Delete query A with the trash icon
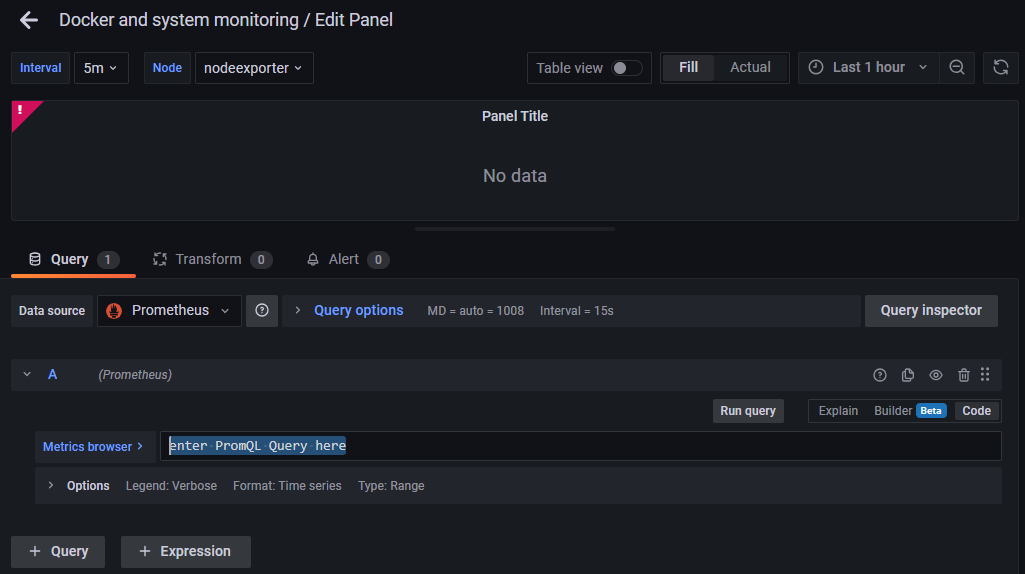Viewport: 1025px width, 574px height. click(964, 375)
